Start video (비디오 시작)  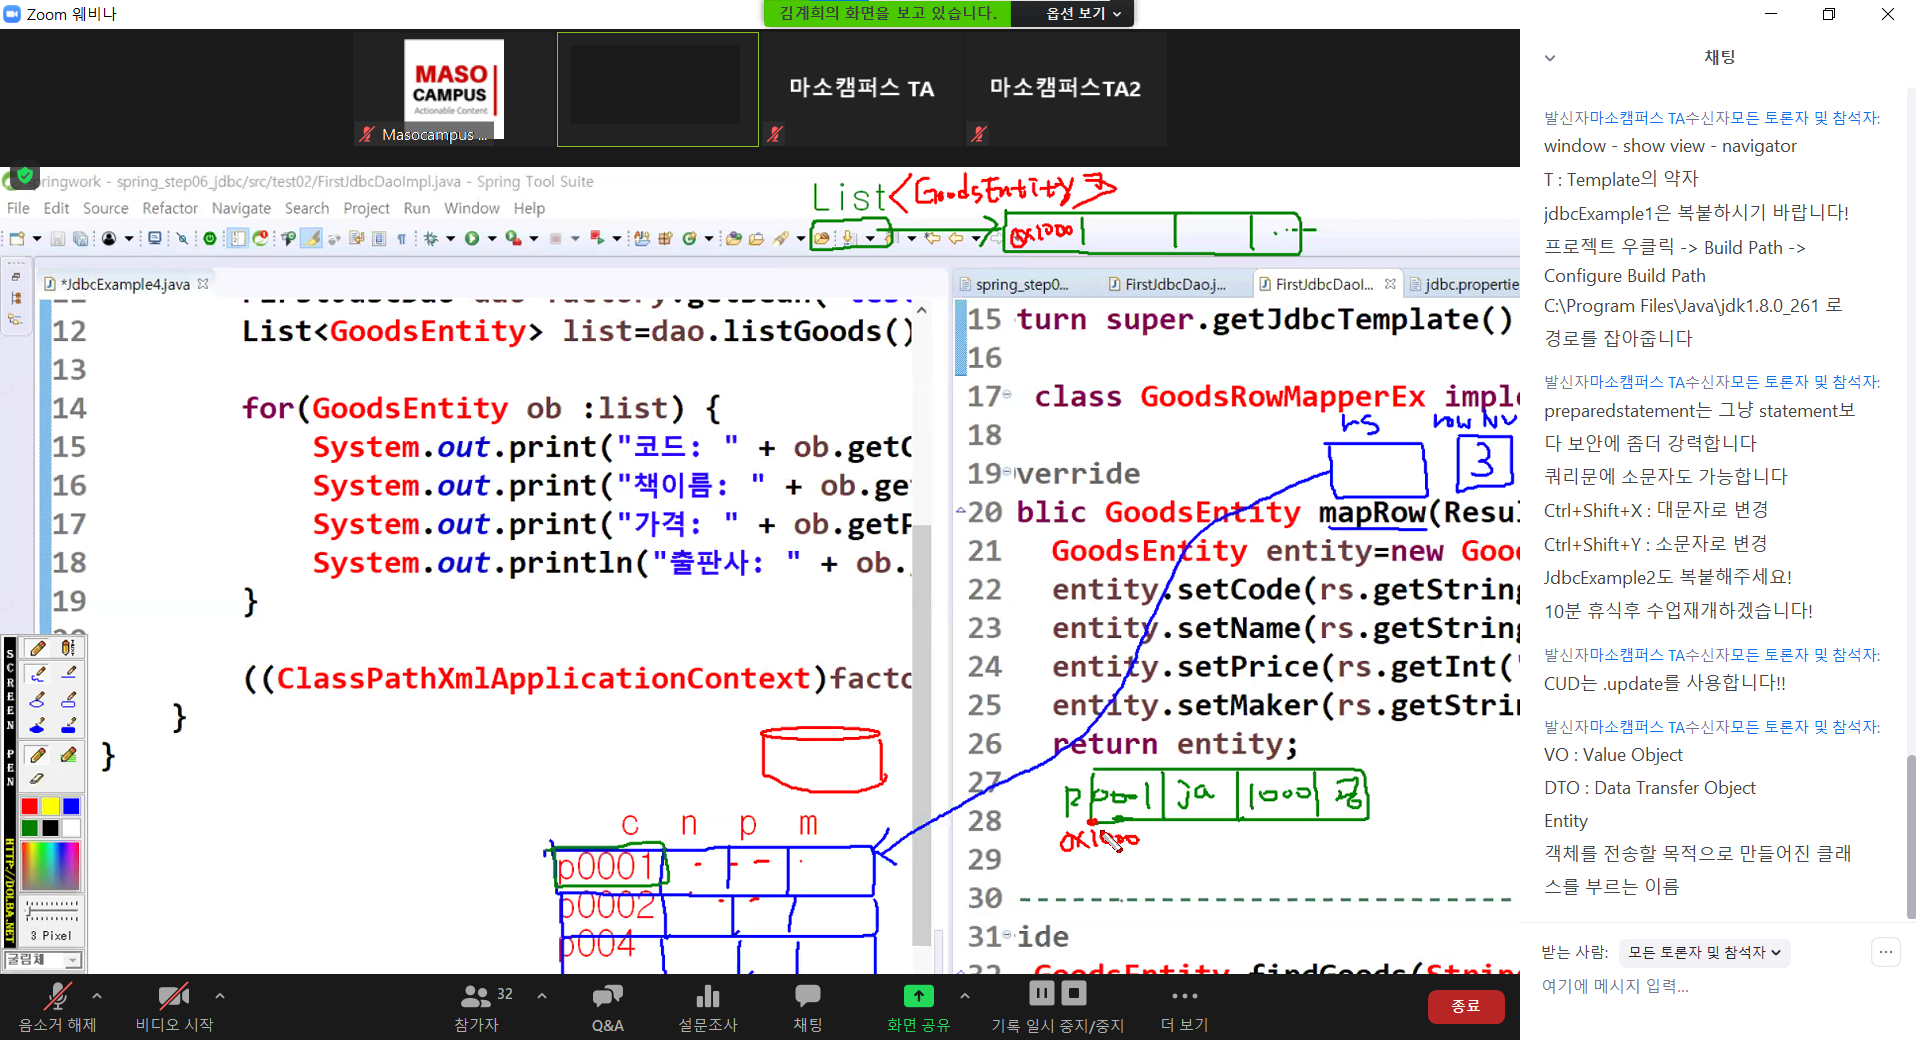(173, 997)
